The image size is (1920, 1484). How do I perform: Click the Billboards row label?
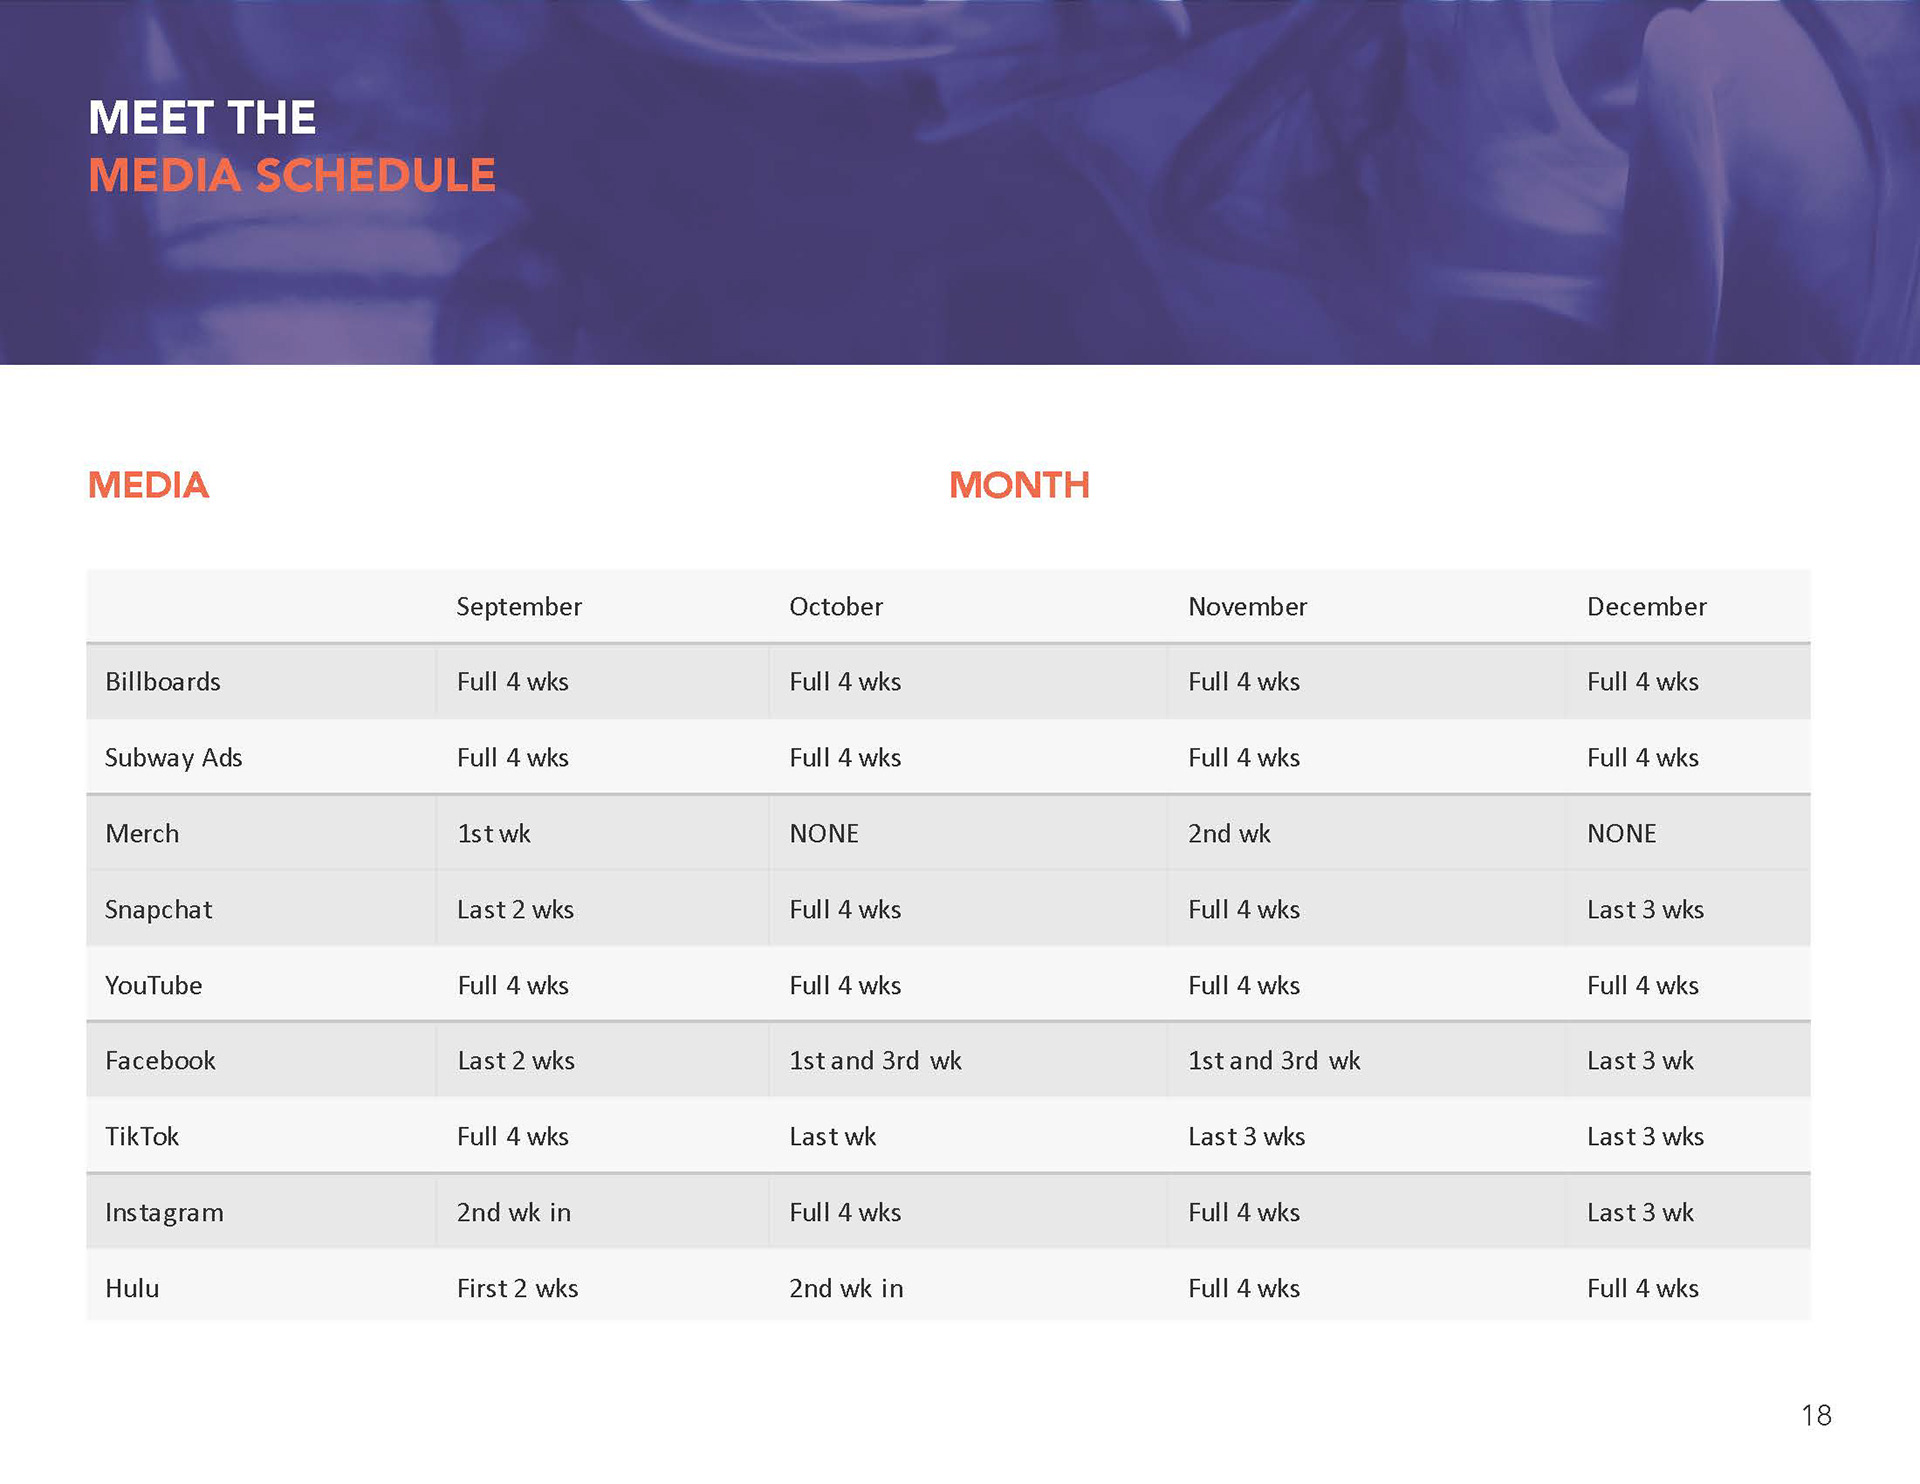pyautogui.click(x=163, y=682)
